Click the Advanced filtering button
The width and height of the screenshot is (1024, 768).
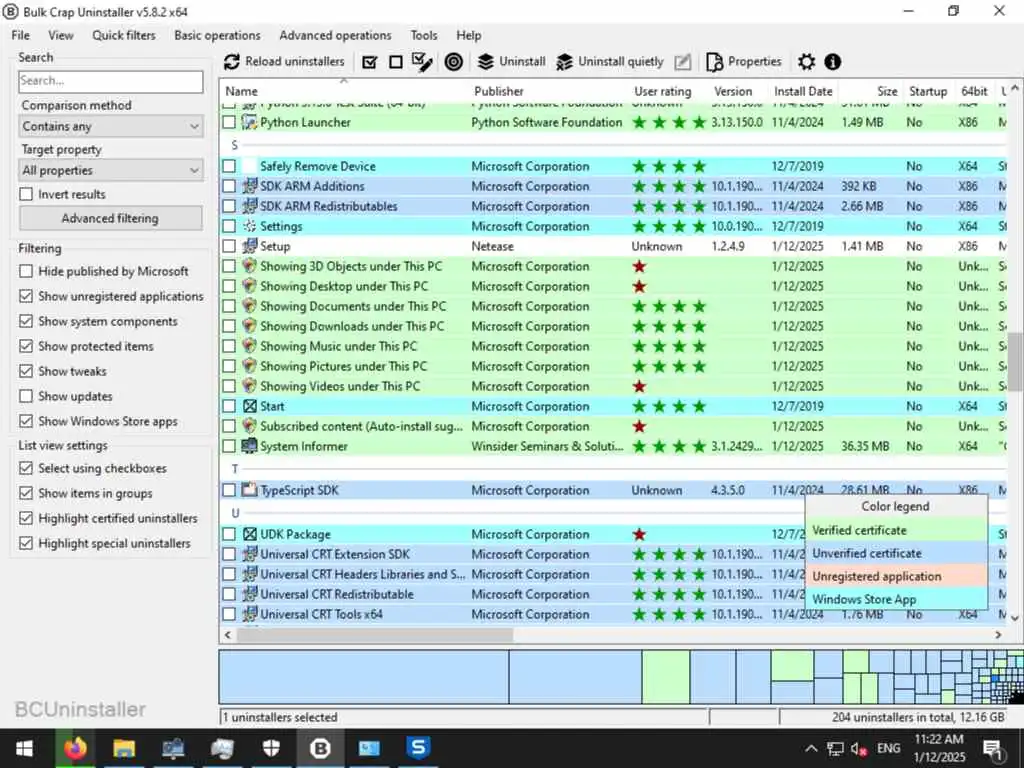(110, 218)
